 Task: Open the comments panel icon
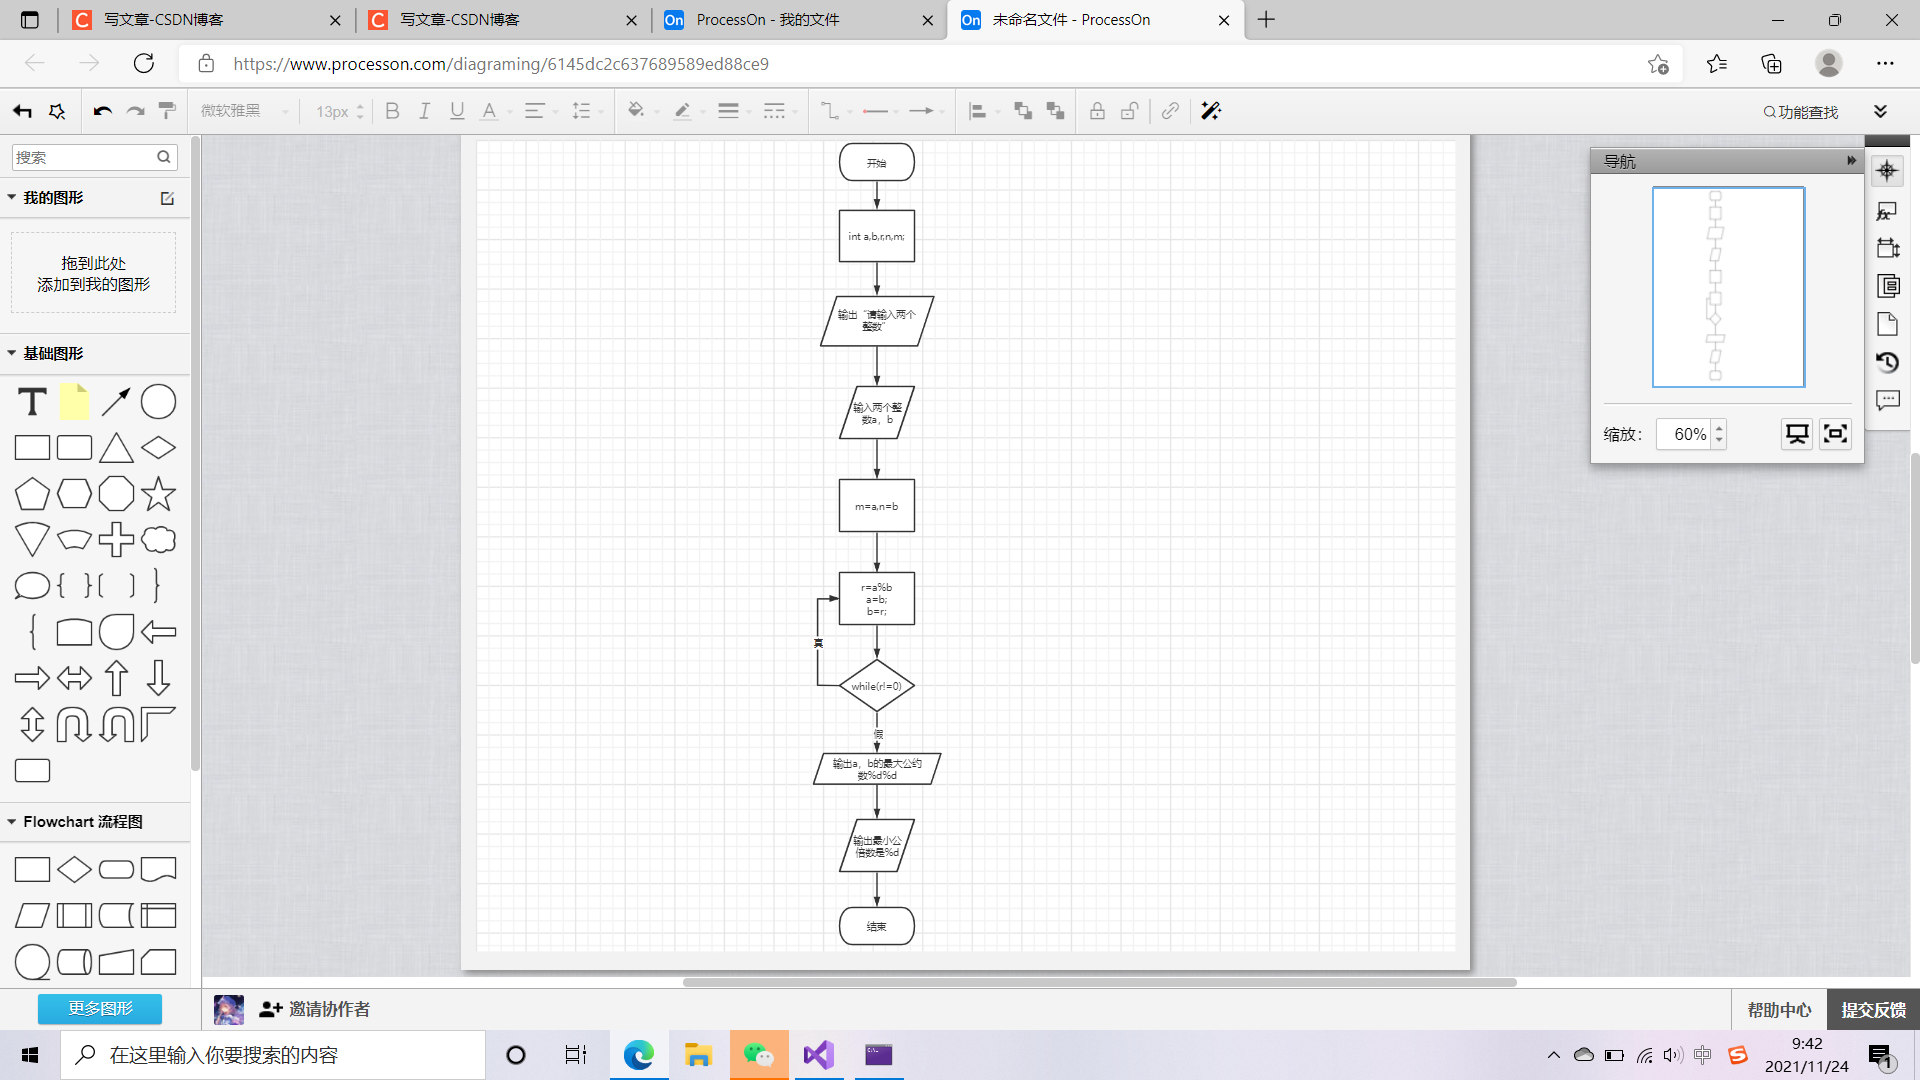click(x=1887, y=400)
